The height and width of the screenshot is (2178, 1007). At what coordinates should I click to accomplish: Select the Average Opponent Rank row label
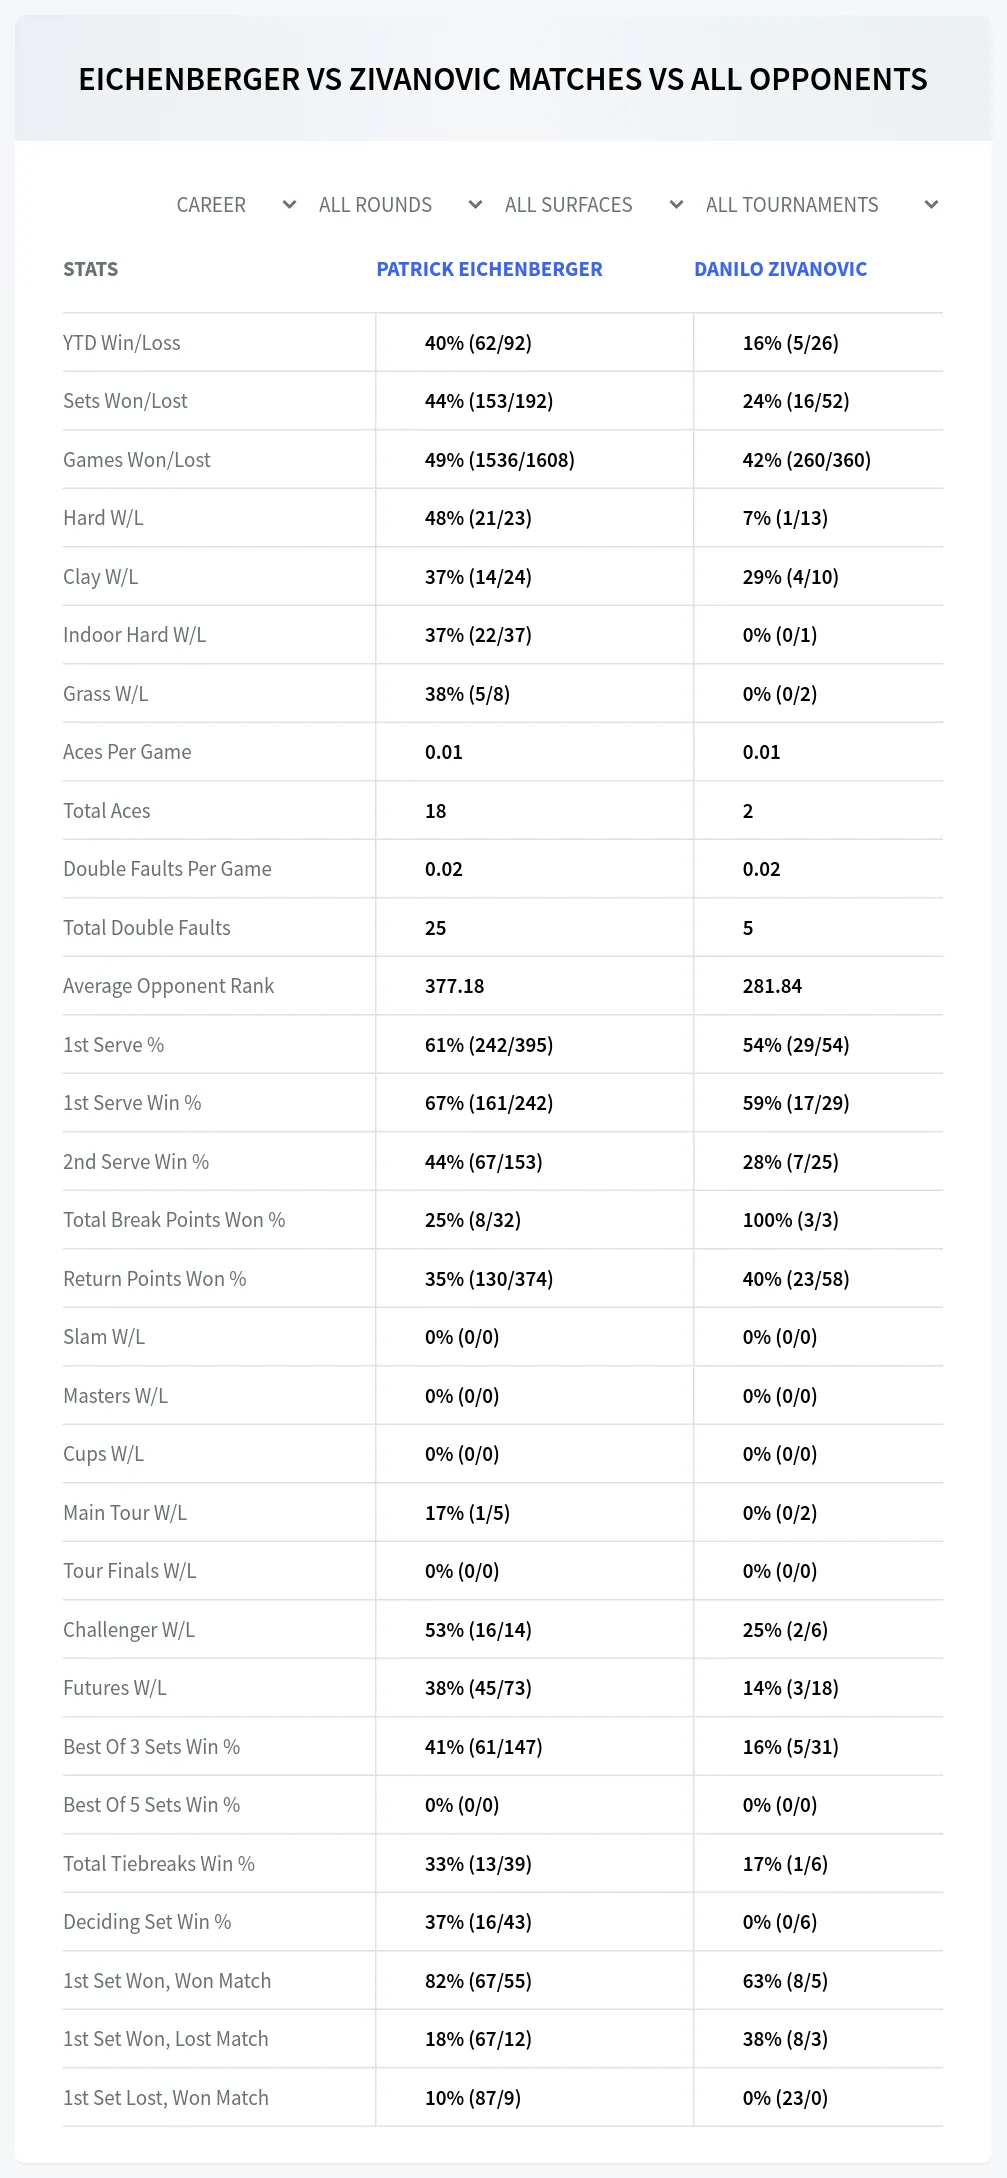point(168,986)
